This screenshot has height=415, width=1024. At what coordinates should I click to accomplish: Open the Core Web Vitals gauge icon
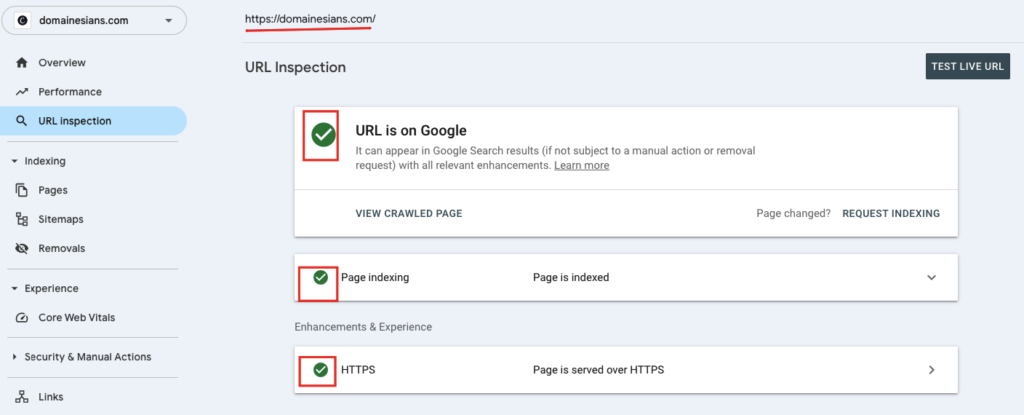[22, 318]
